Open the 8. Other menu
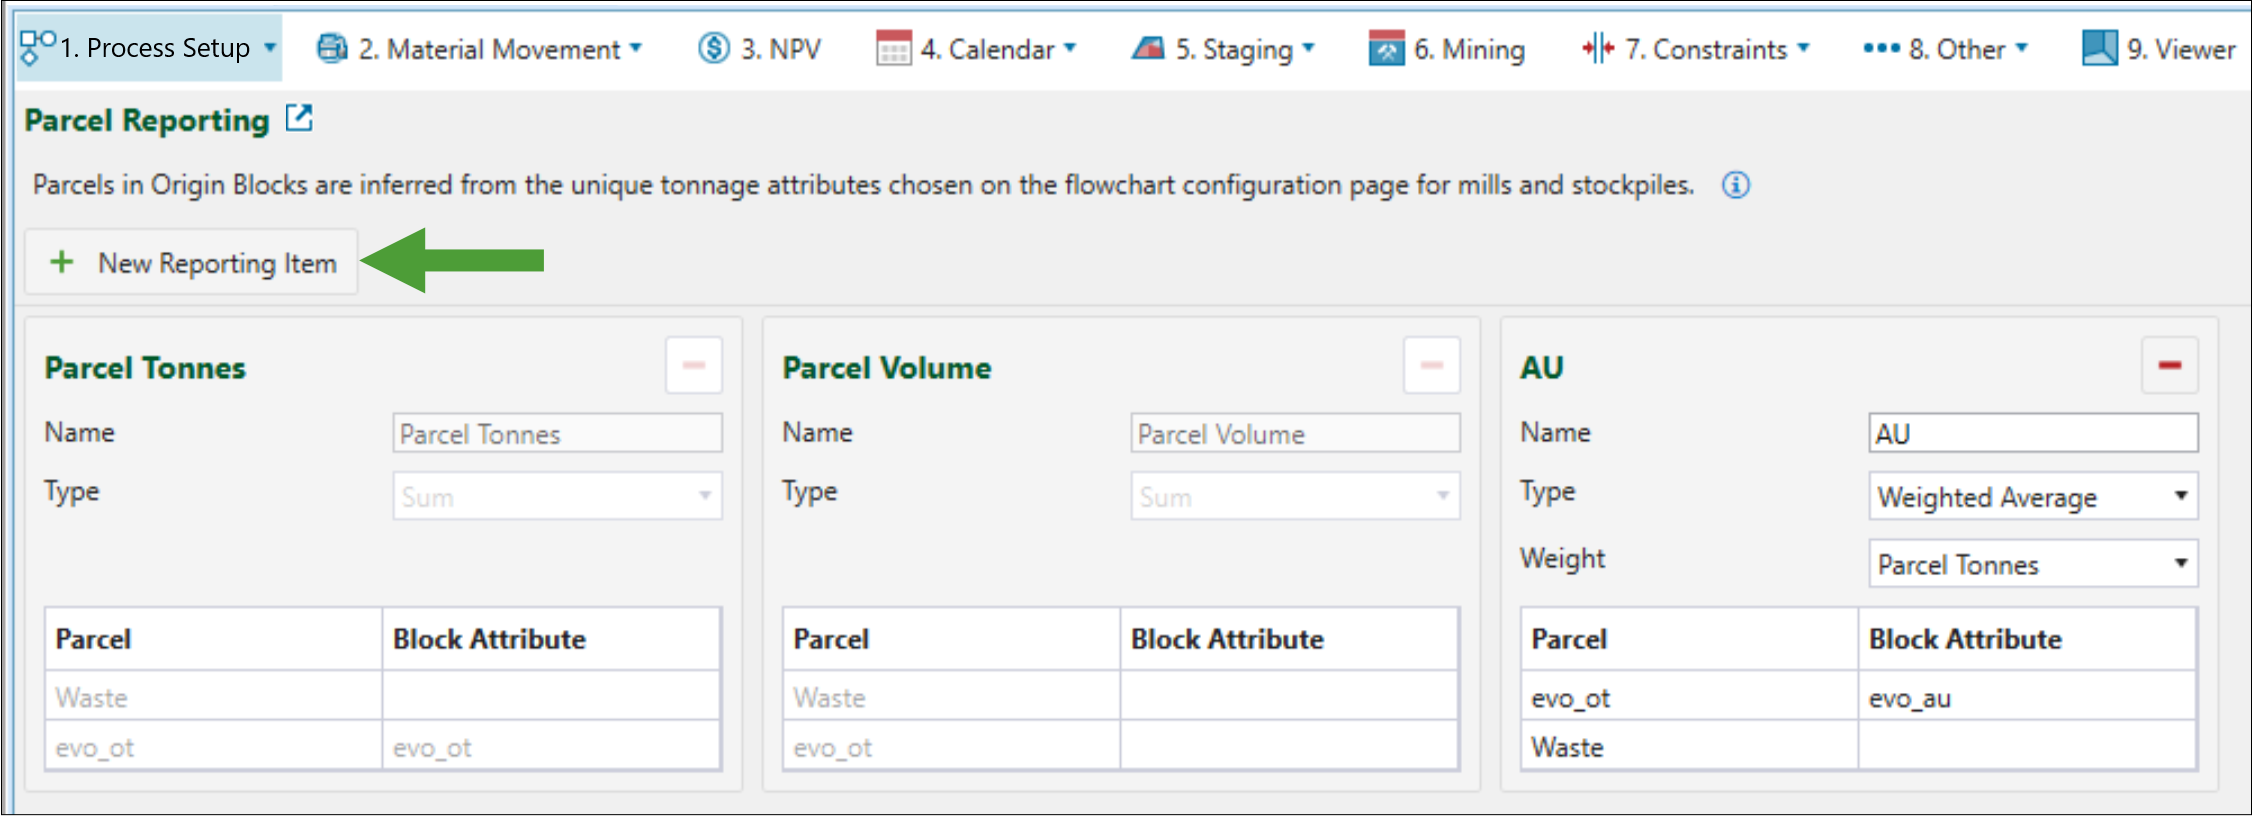This screenshot has width=2252, height=819. click(1945, 48)
